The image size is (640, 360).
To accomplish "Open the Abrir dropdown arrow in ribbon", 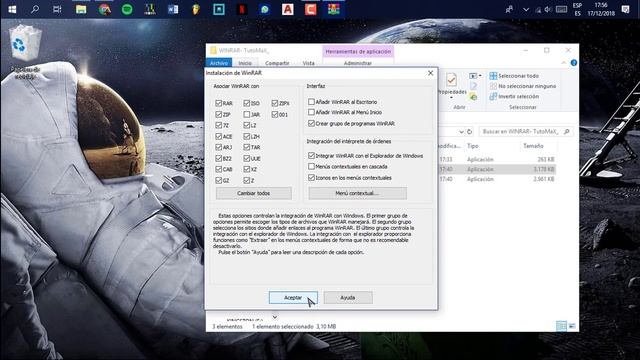I will tap(480, 76).
